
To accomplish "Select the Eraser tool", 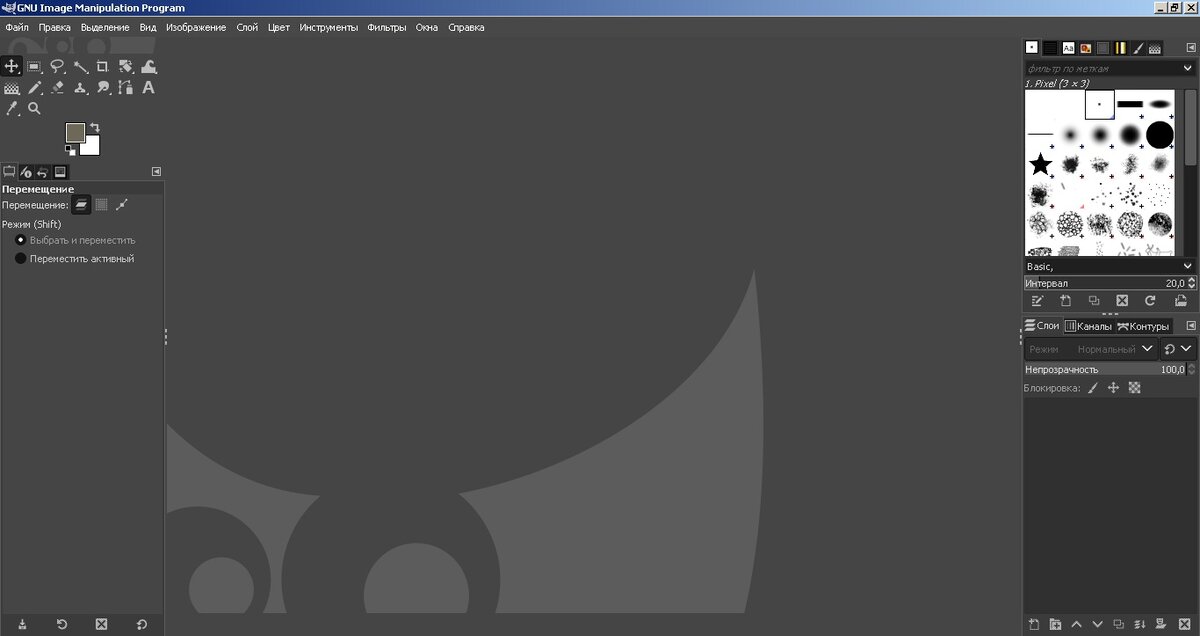I will [x=58, y=88].
